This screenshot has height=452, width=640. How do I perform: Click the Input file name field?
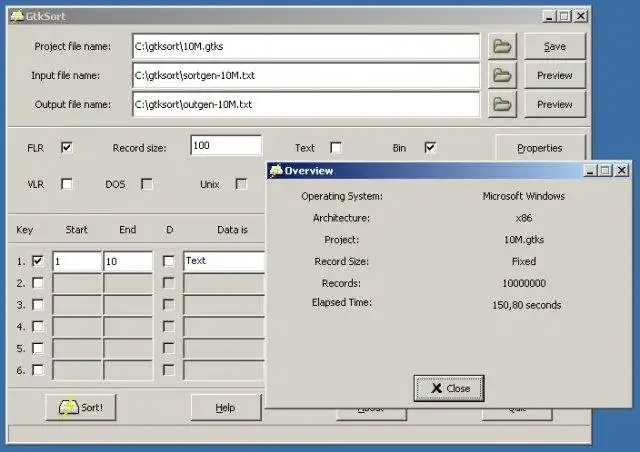coord(306,75)
